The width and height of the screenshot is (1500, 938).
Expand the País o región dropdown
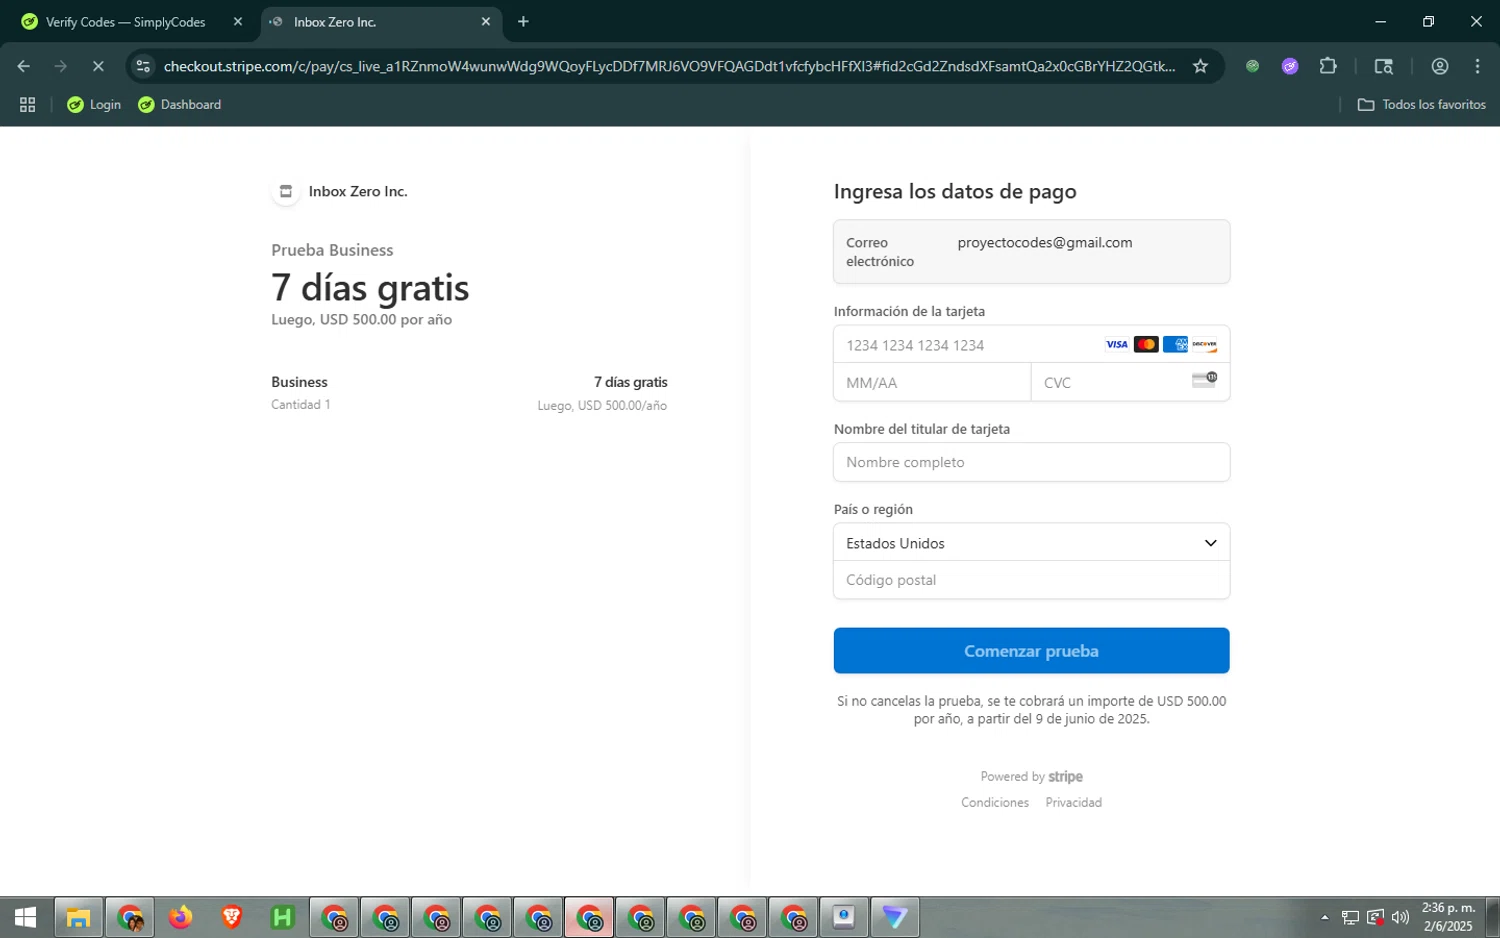tap(1031, 543)
